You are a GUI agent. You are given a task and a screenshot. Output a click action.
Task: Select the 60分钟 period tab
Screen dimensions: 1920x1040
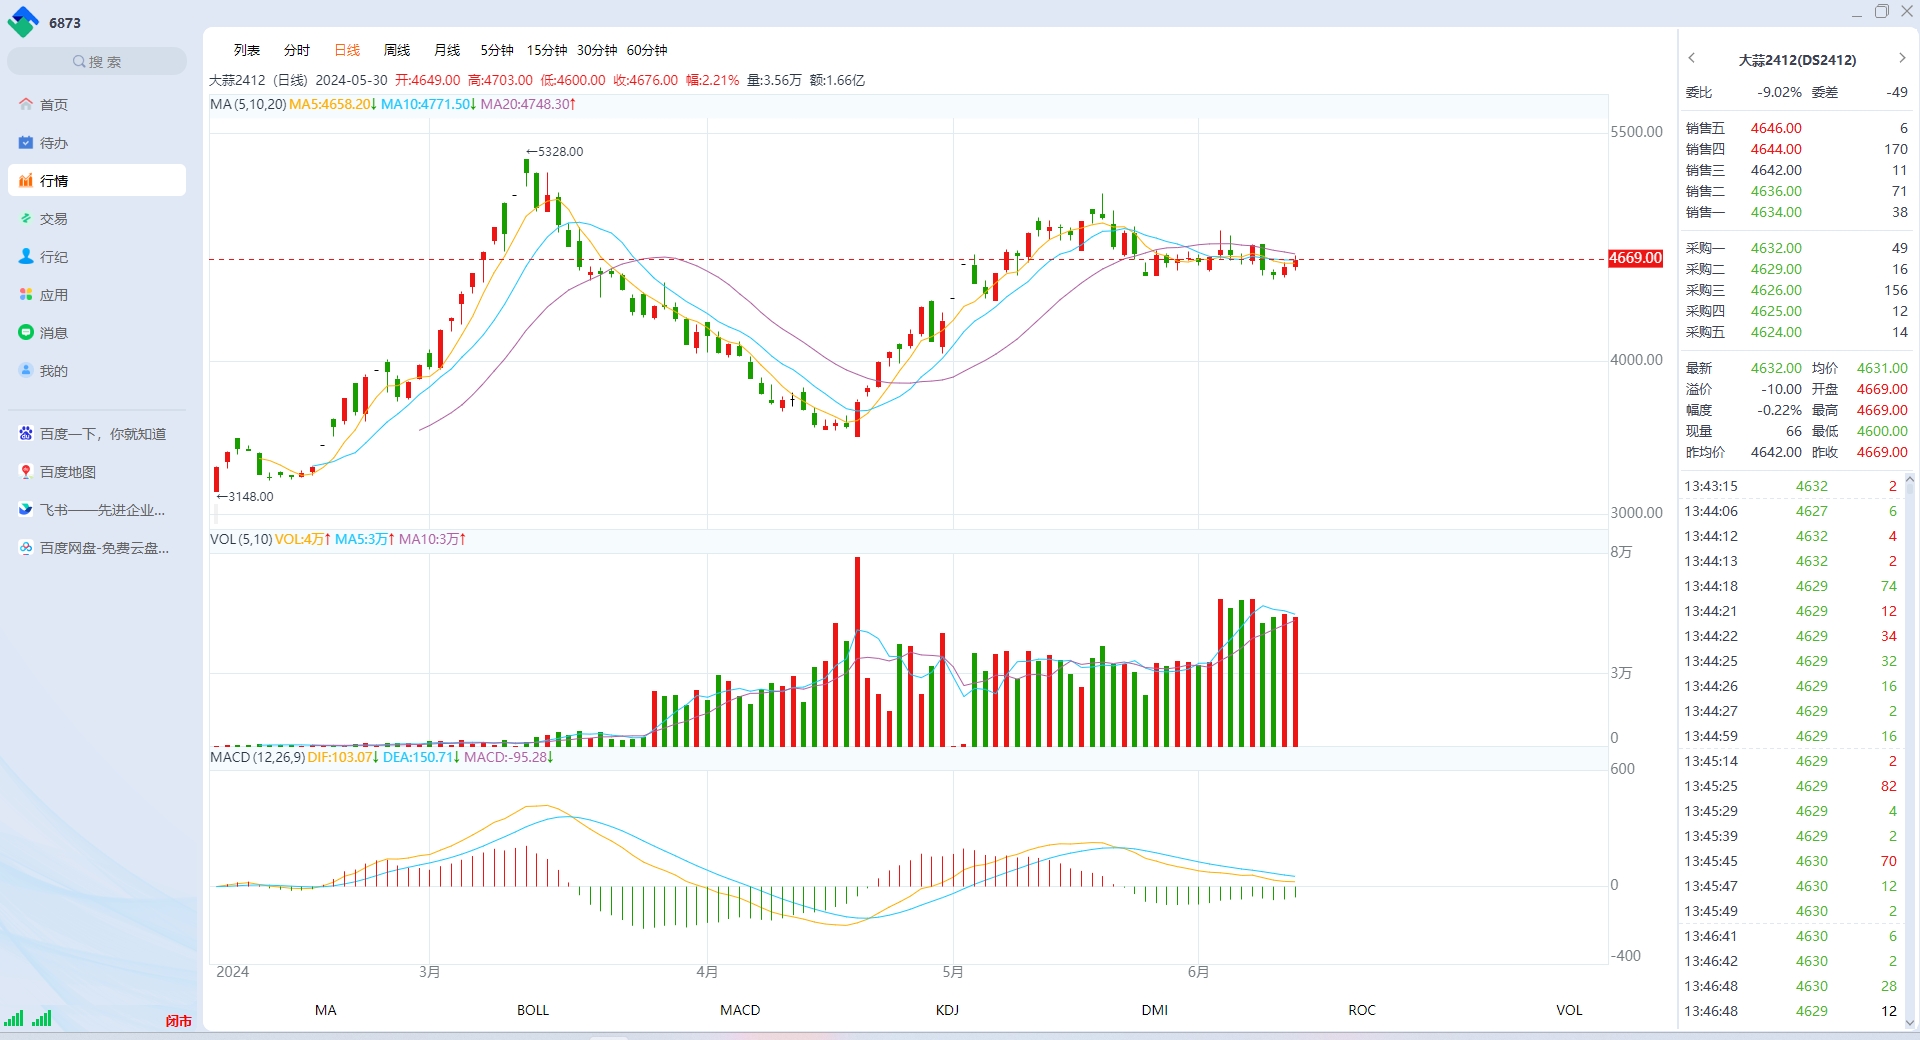click(647, 50)
